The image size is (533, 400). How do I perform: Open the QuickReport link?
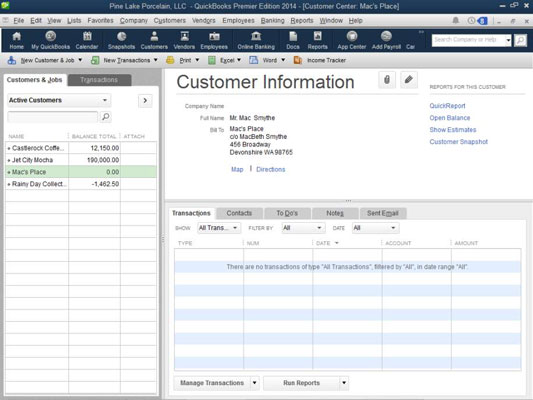pos(447,106)
